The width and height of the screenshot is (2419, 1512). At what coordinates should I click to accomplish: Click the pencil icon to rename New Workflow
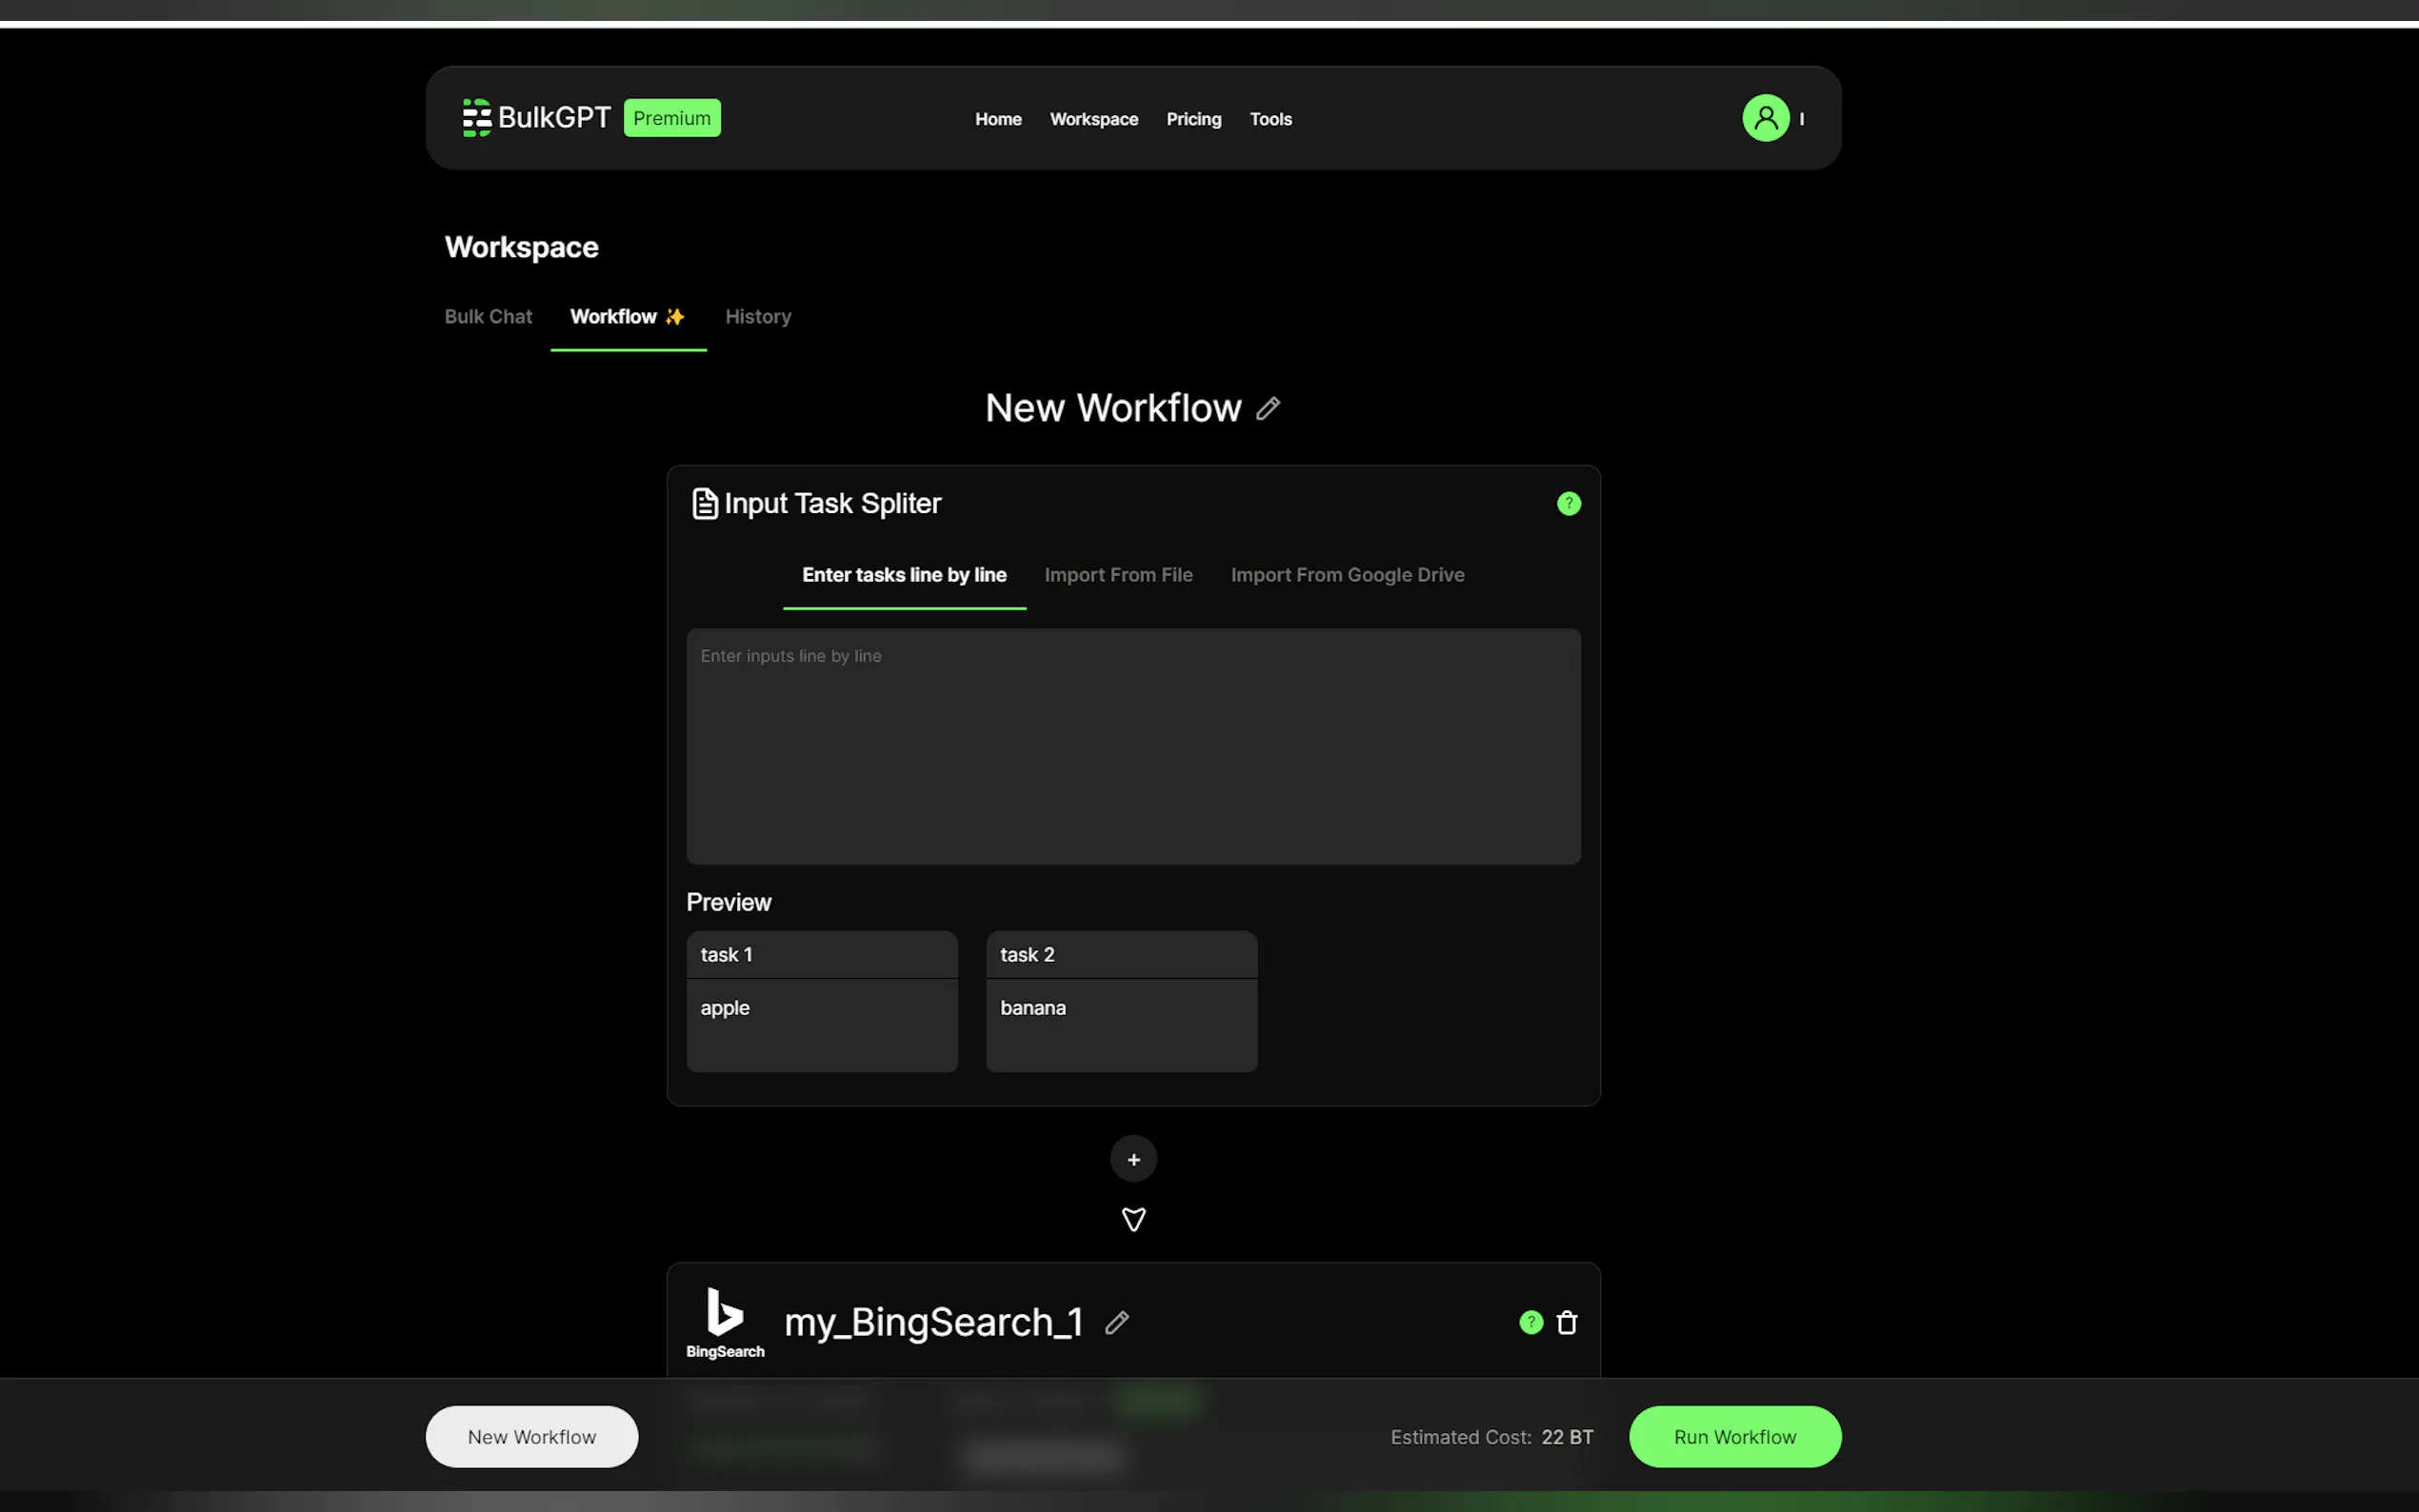(1268, 408)
